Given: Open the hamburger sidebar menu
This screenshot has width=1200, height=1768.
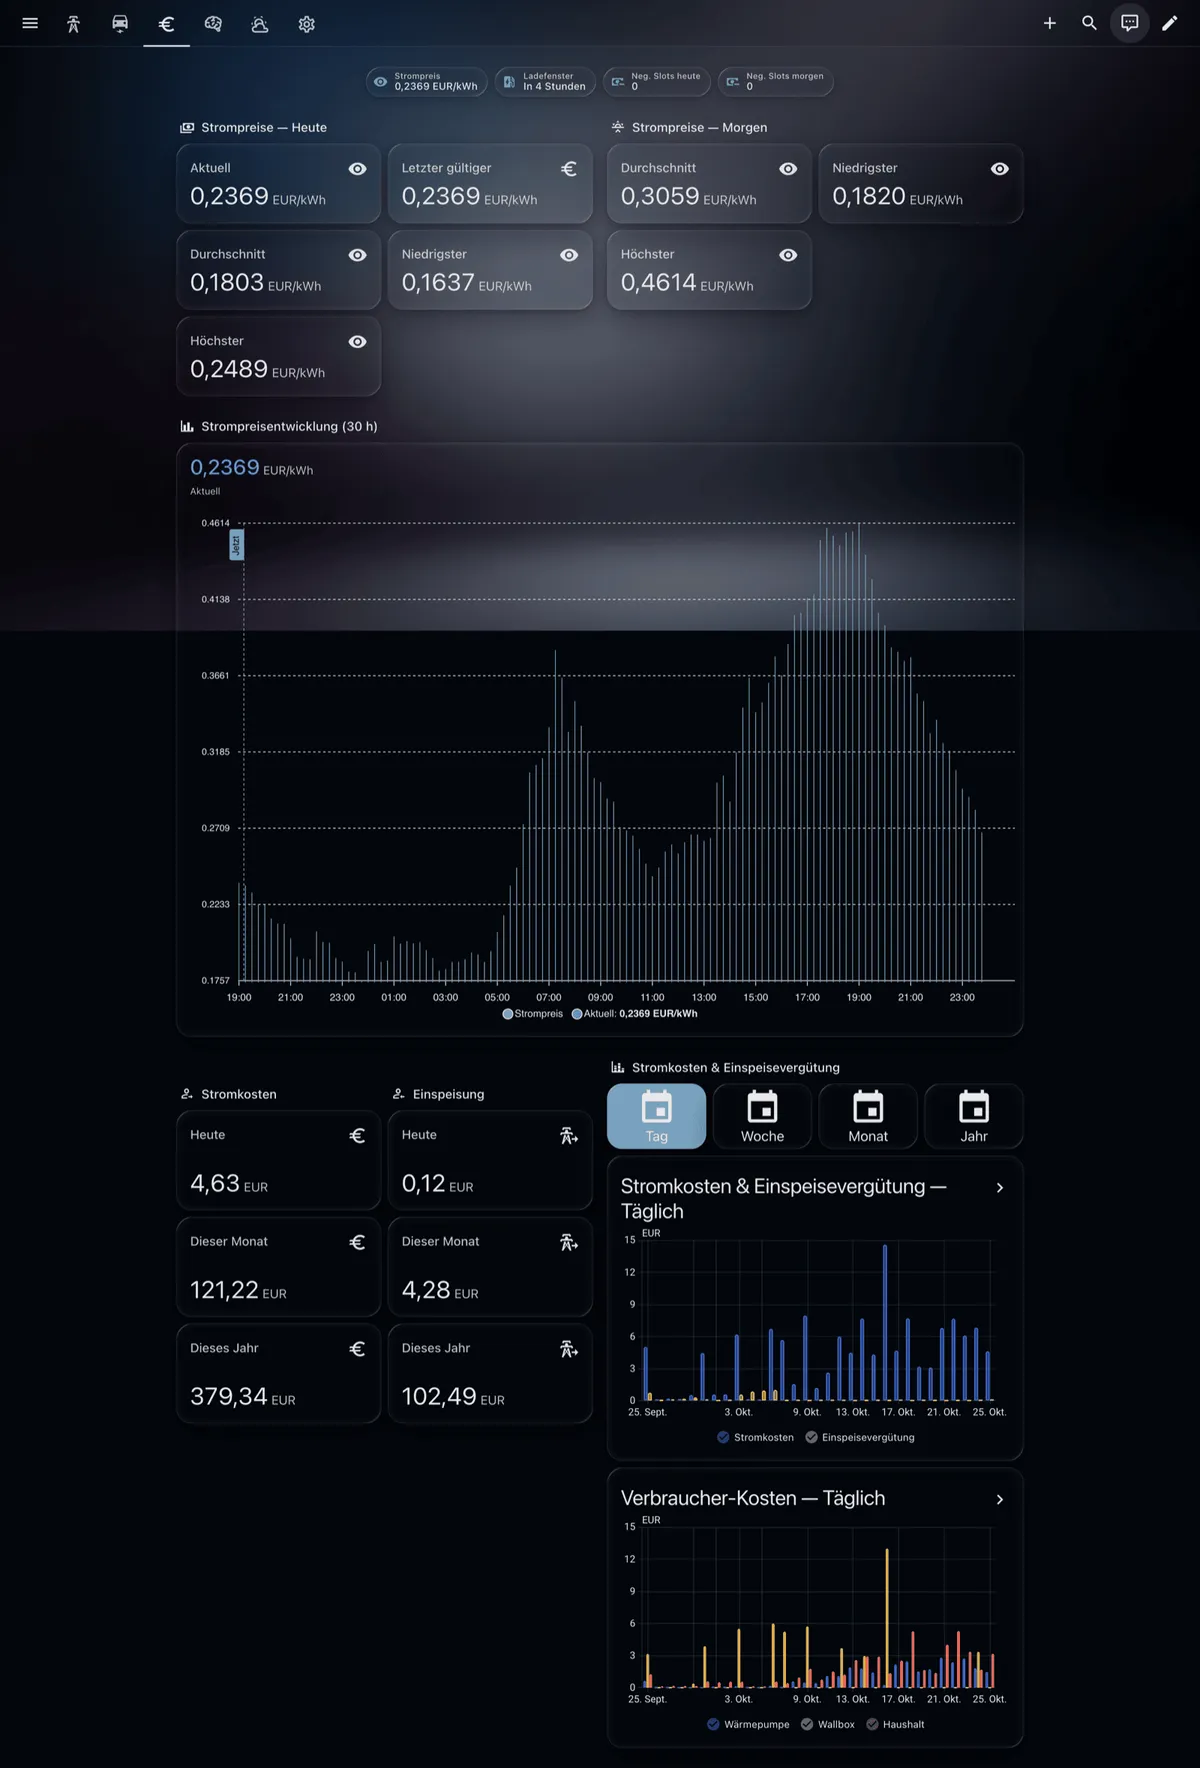Looking at the screenshot, I should (x=30, y=23).
